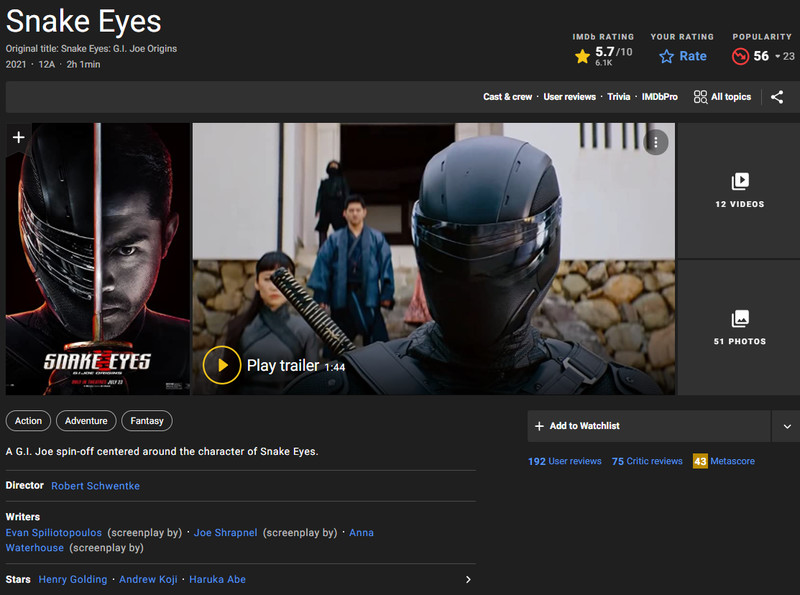Screen dimensions: 800x595
Task: Open the 75 Critic reviews link
Action: 647,461
